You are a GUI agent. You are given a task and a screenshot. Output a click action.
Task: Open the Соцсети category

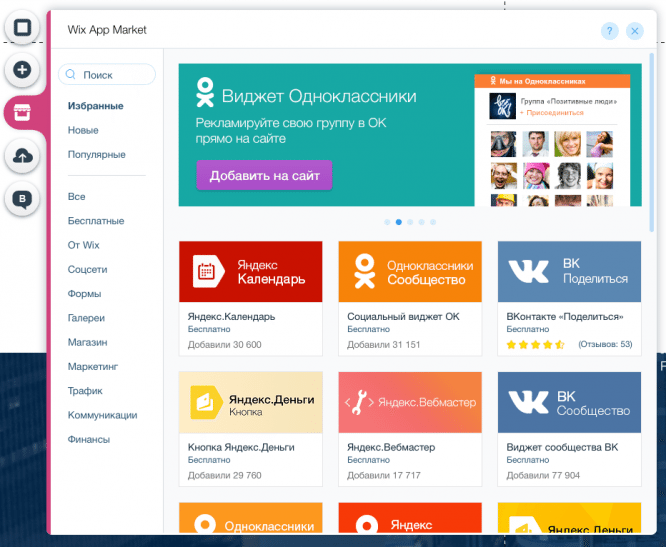[87, 269]
